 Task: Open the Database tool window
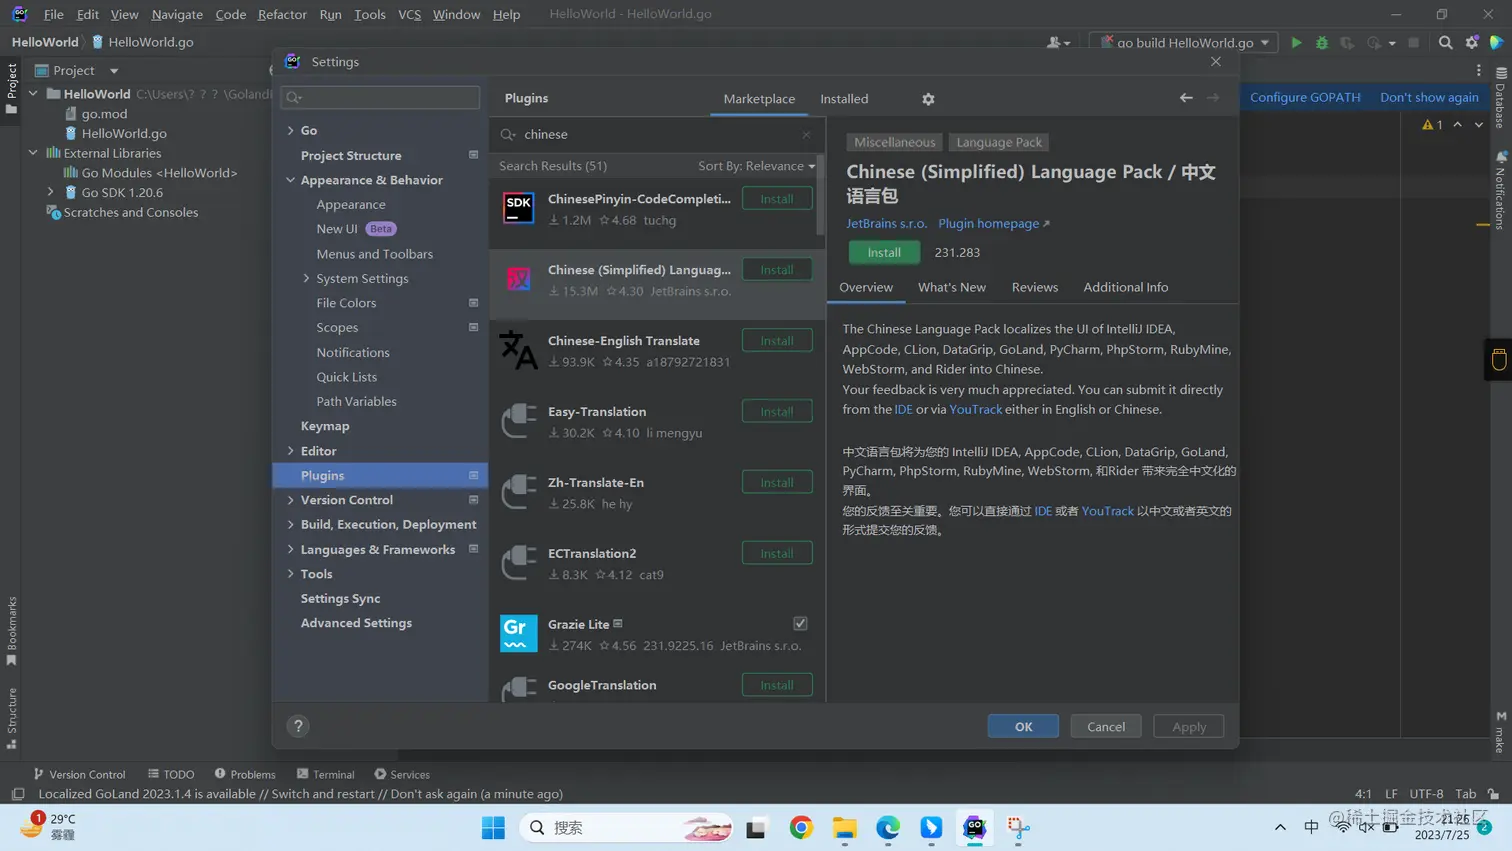[1500, 98]
